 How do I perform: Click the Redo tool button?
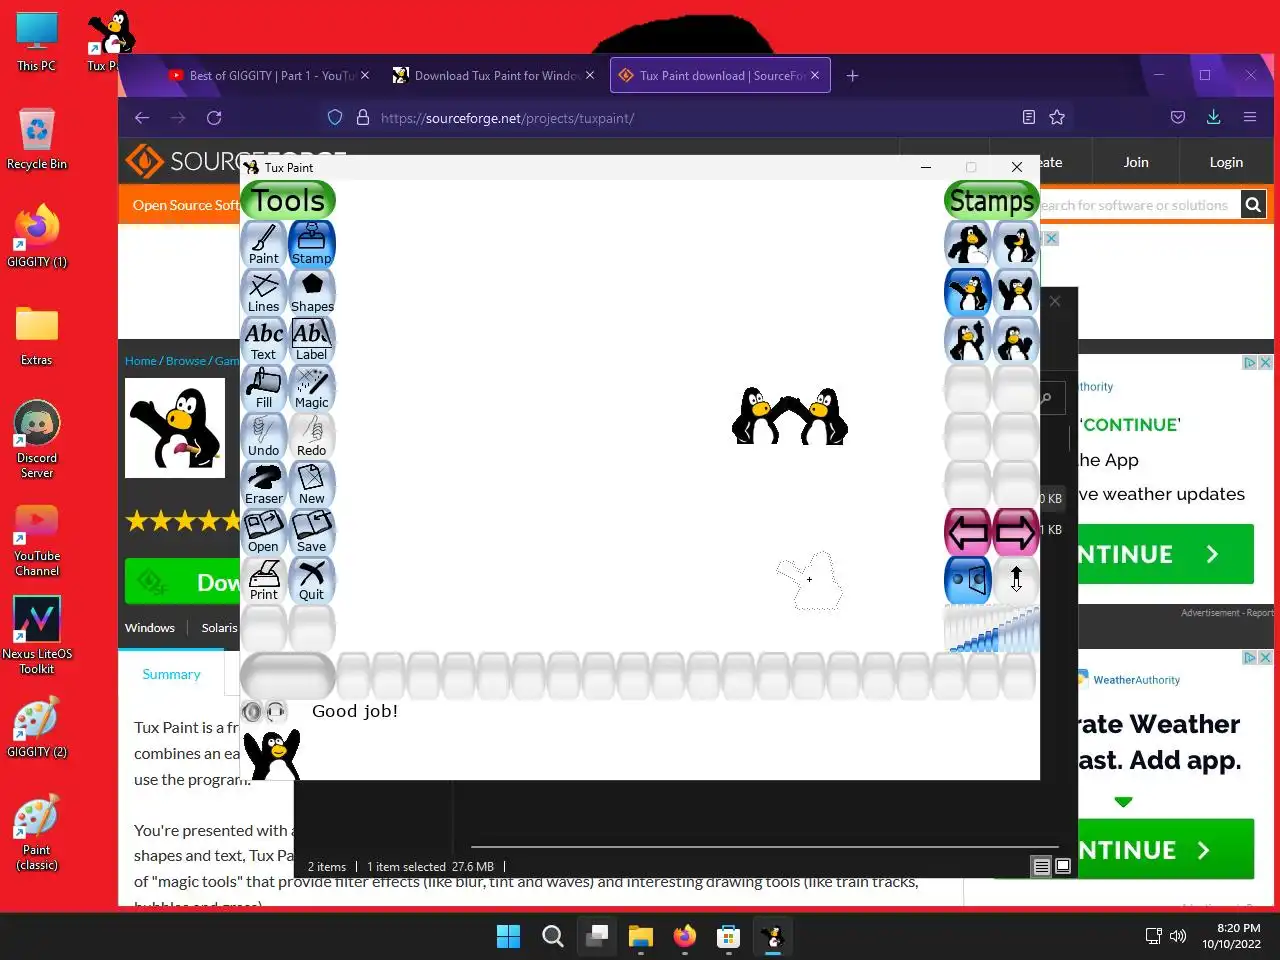click(312, 436)
